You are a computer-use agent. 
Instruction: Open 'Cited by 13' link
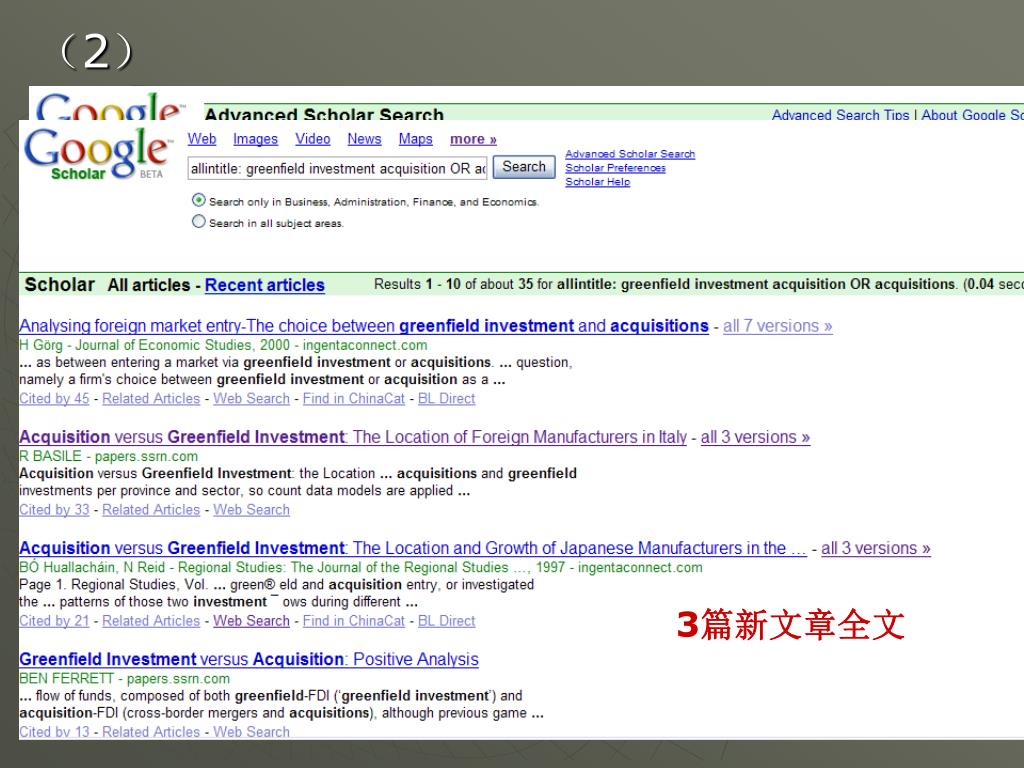(54, 731)
